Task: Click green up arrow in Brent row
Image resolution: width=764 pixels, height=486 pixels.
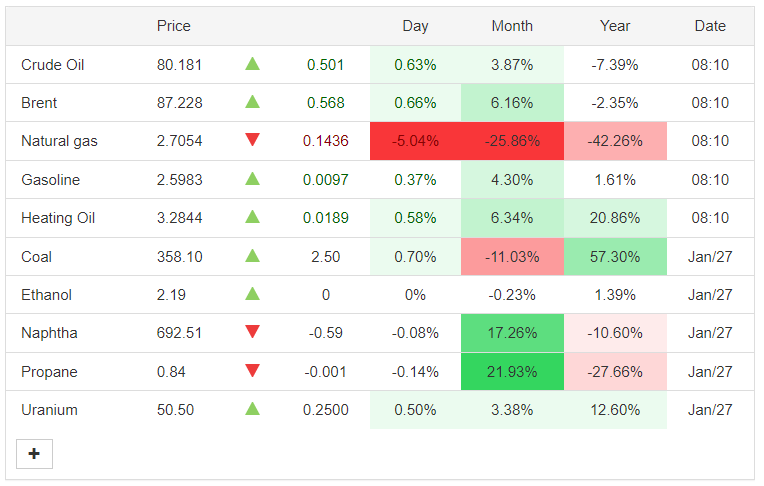Action: tap(252, 102)
